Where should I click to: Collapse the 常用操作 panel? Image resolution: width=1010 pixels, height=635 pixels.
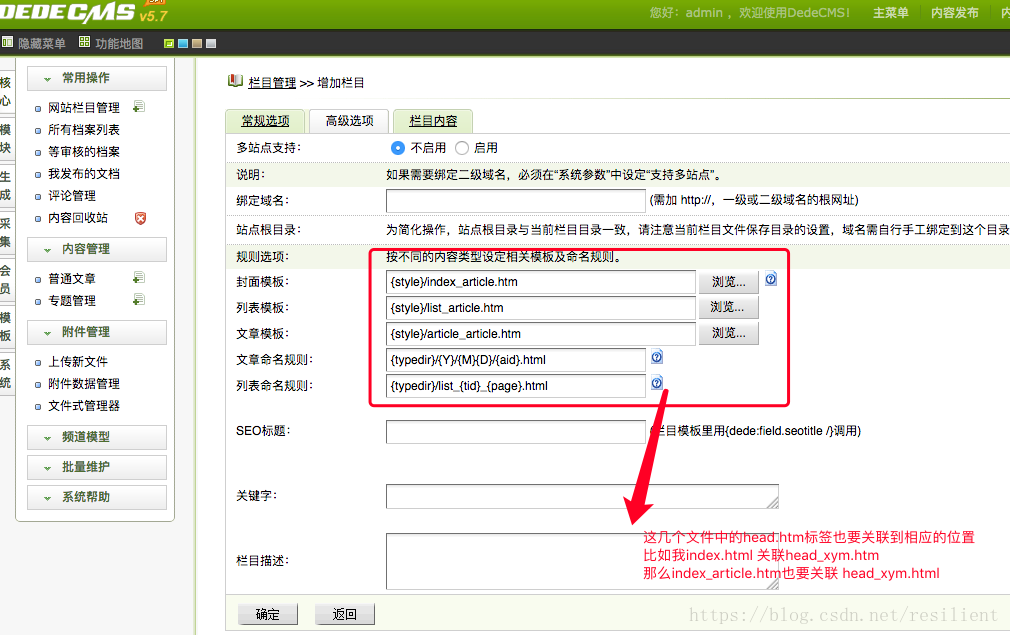pyautogui.click(x=96, y=78)
